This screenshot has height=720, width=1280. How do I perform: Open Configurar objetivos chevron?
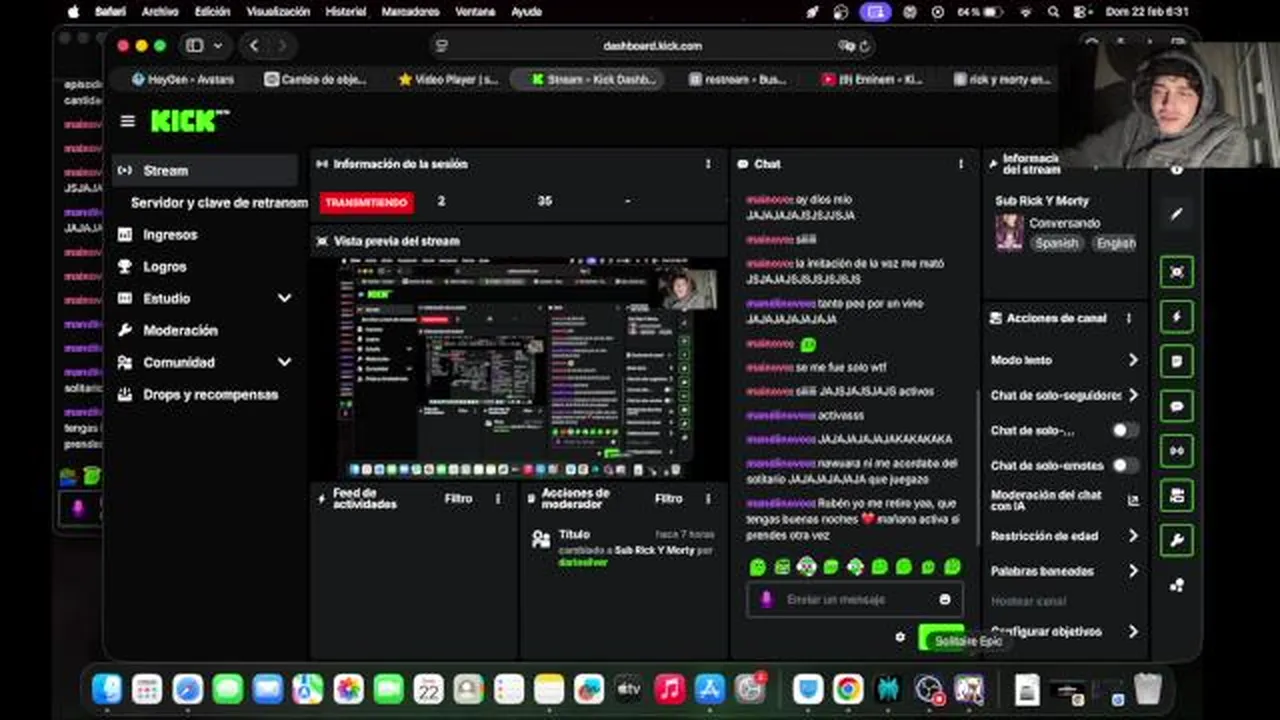[1133, 631]
